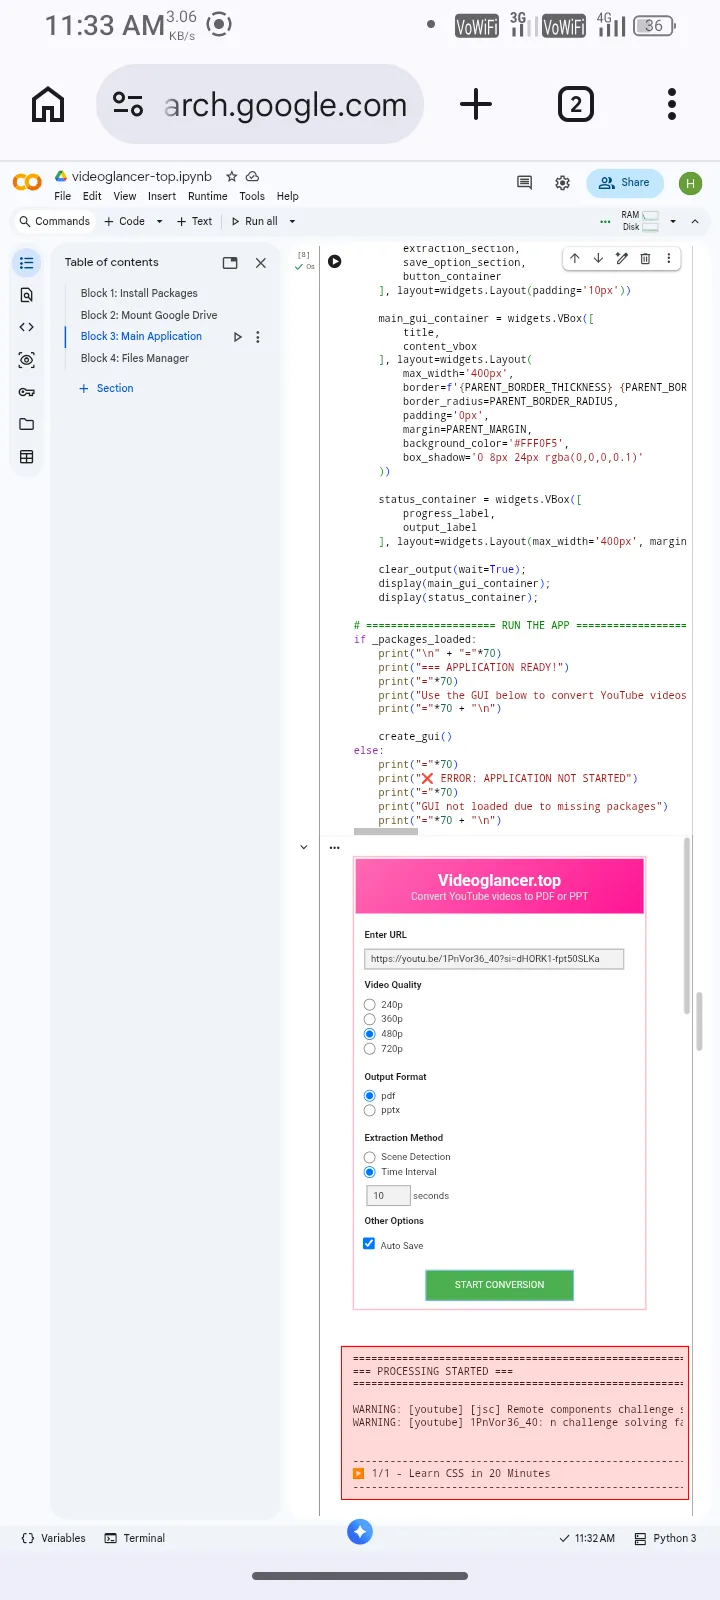720x1600 pixels.
Task: Click the Share button
Action: (x=625, y=183)
